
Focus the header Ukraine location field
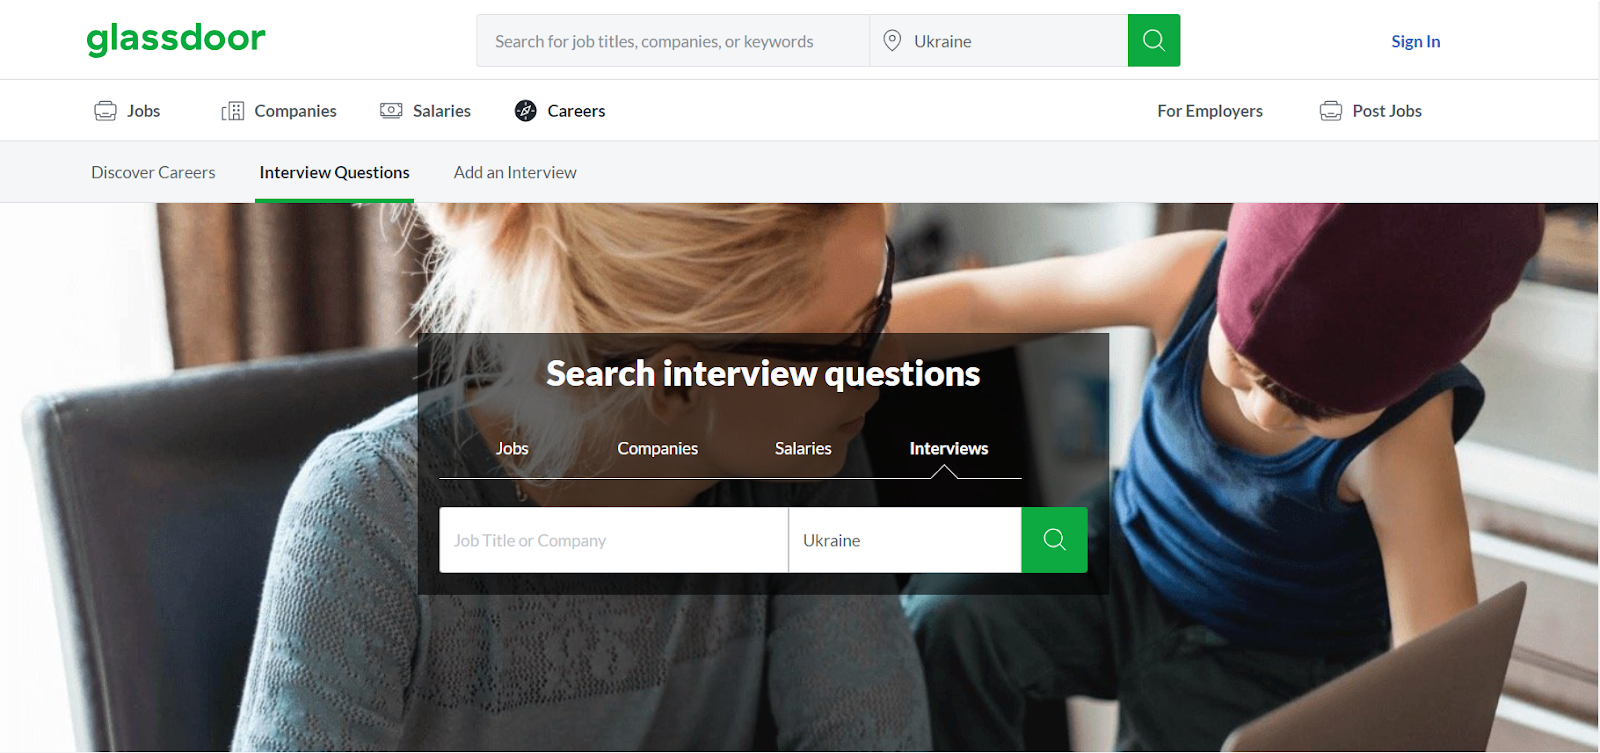point(999,41)
